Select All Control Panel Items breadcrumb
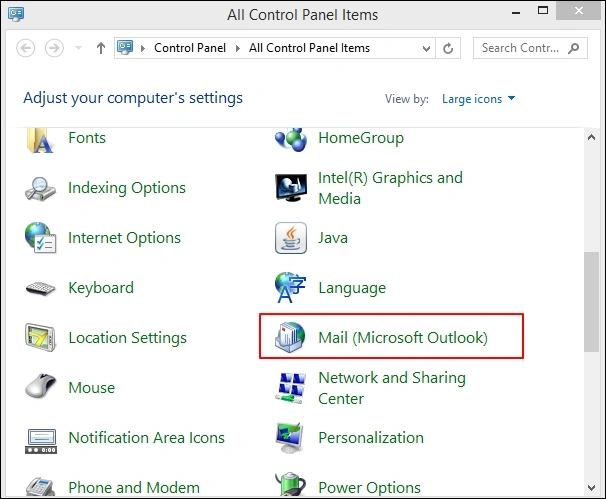Viewport: 606px width, 499px height. pos(309,48)
